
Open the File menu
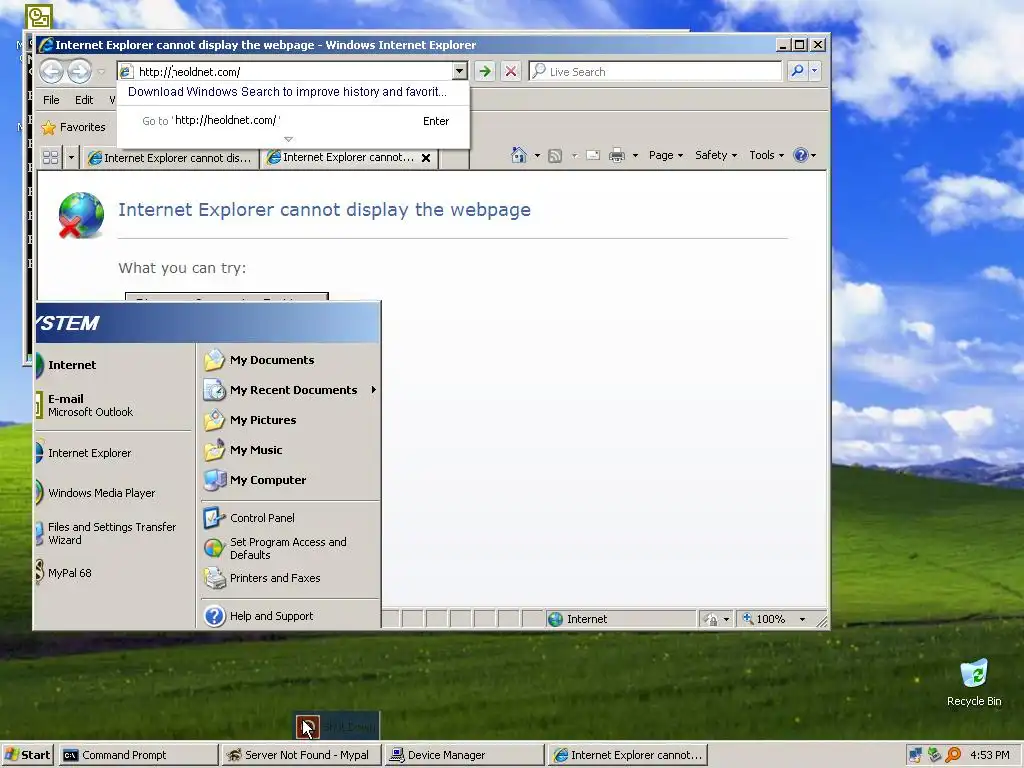[51, 100]
